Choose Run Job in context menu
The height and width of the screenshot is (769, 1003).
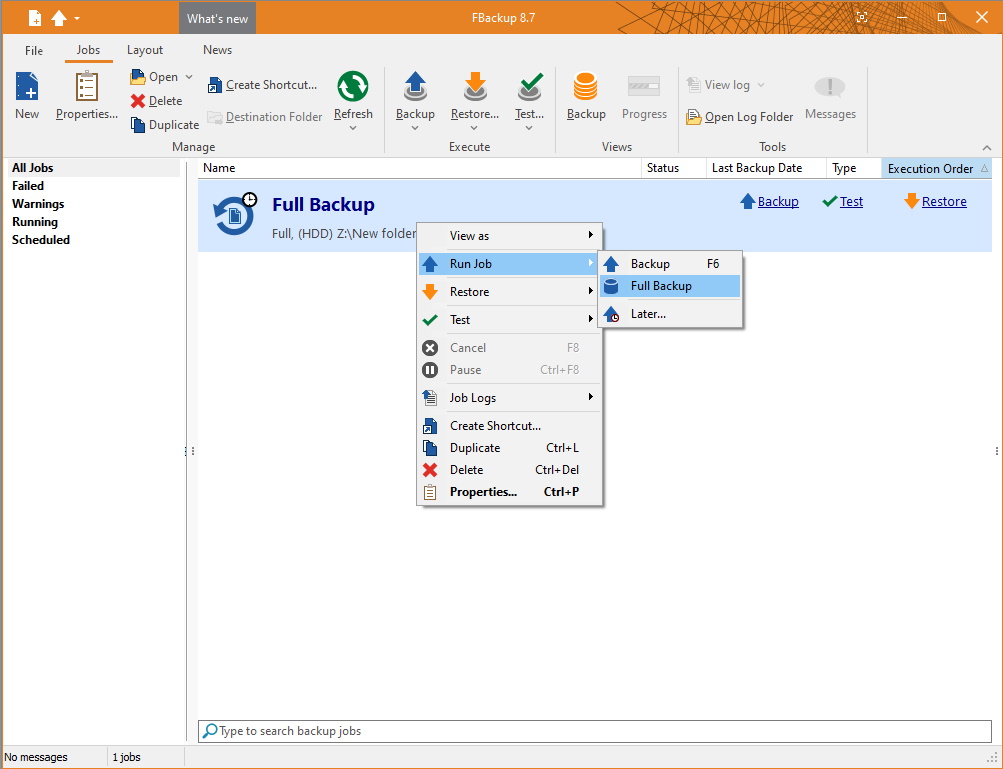pos(510,264)
